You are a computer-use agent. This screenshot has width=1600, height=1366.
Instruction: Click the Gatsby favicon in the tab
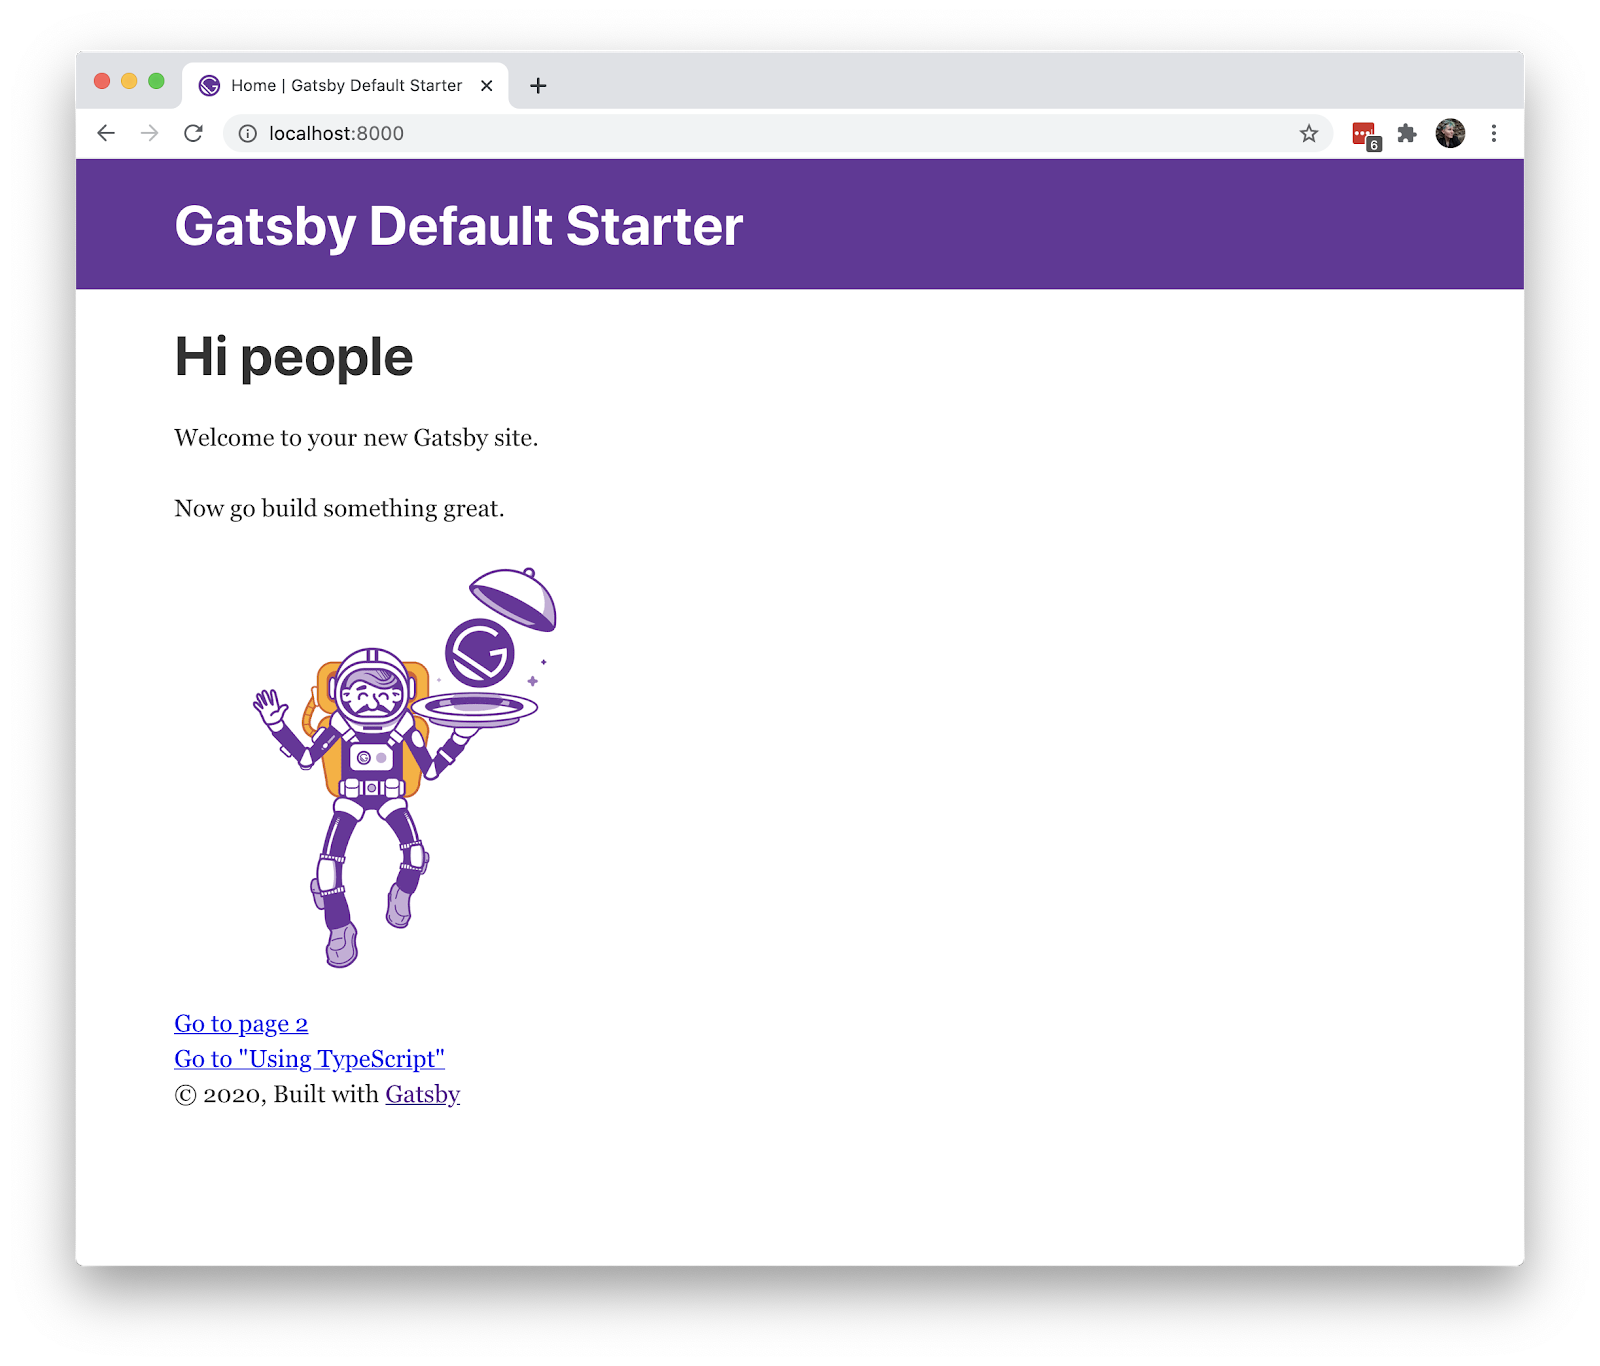click(209, 86)
